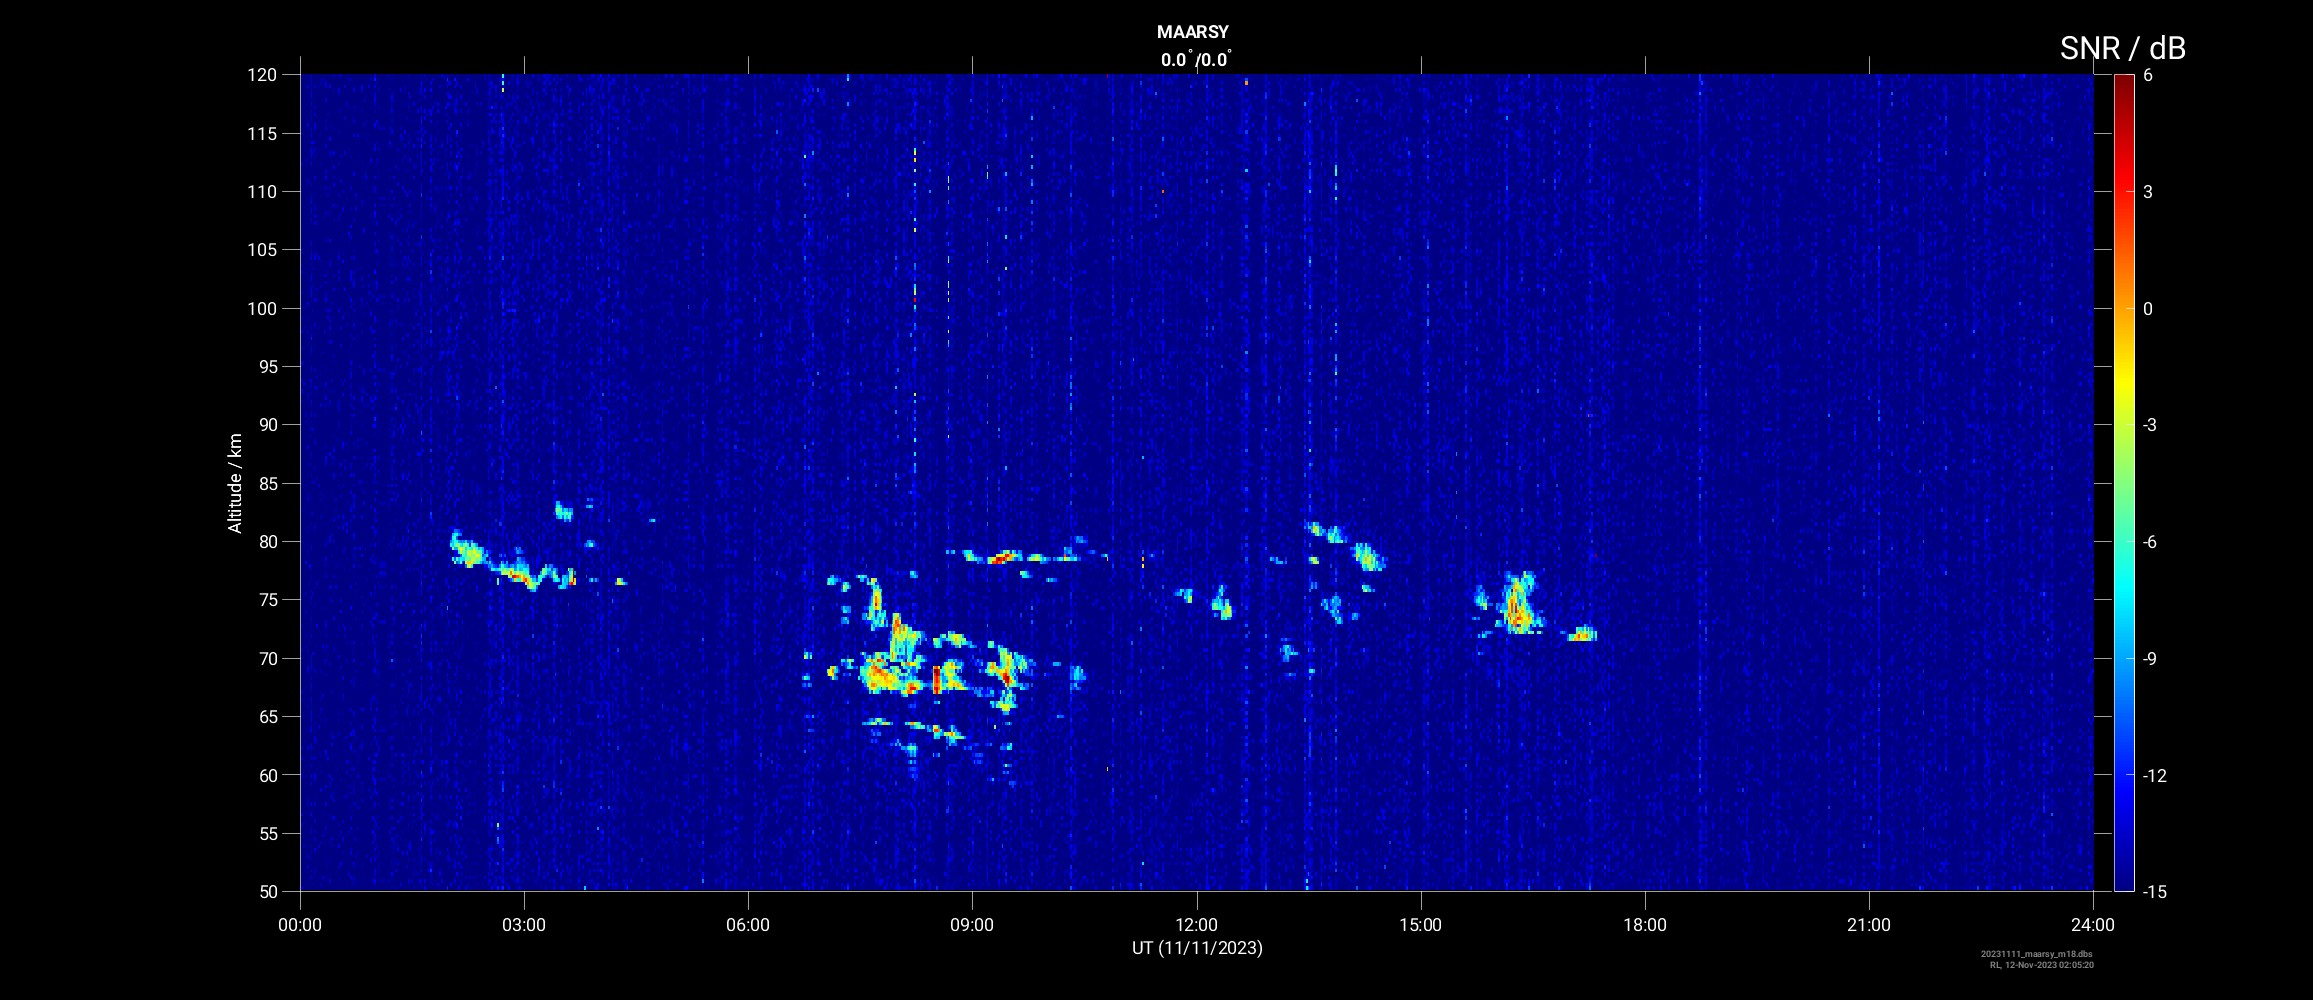Click the 24:00 time tick label

pyautogui.click(x=2093, y=925)
